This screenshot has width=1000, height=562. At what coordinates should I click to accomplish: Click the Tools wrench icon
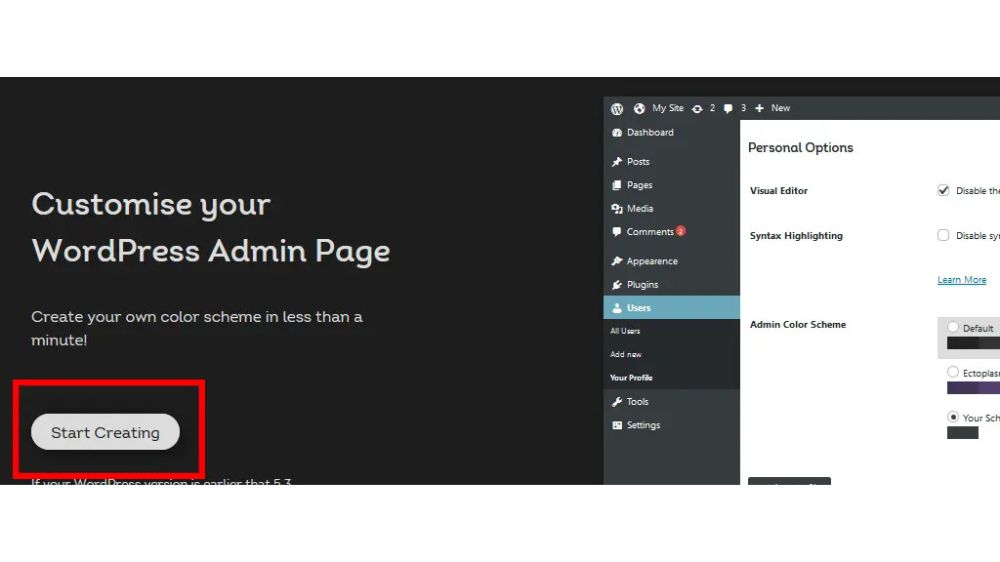[617, 402]
